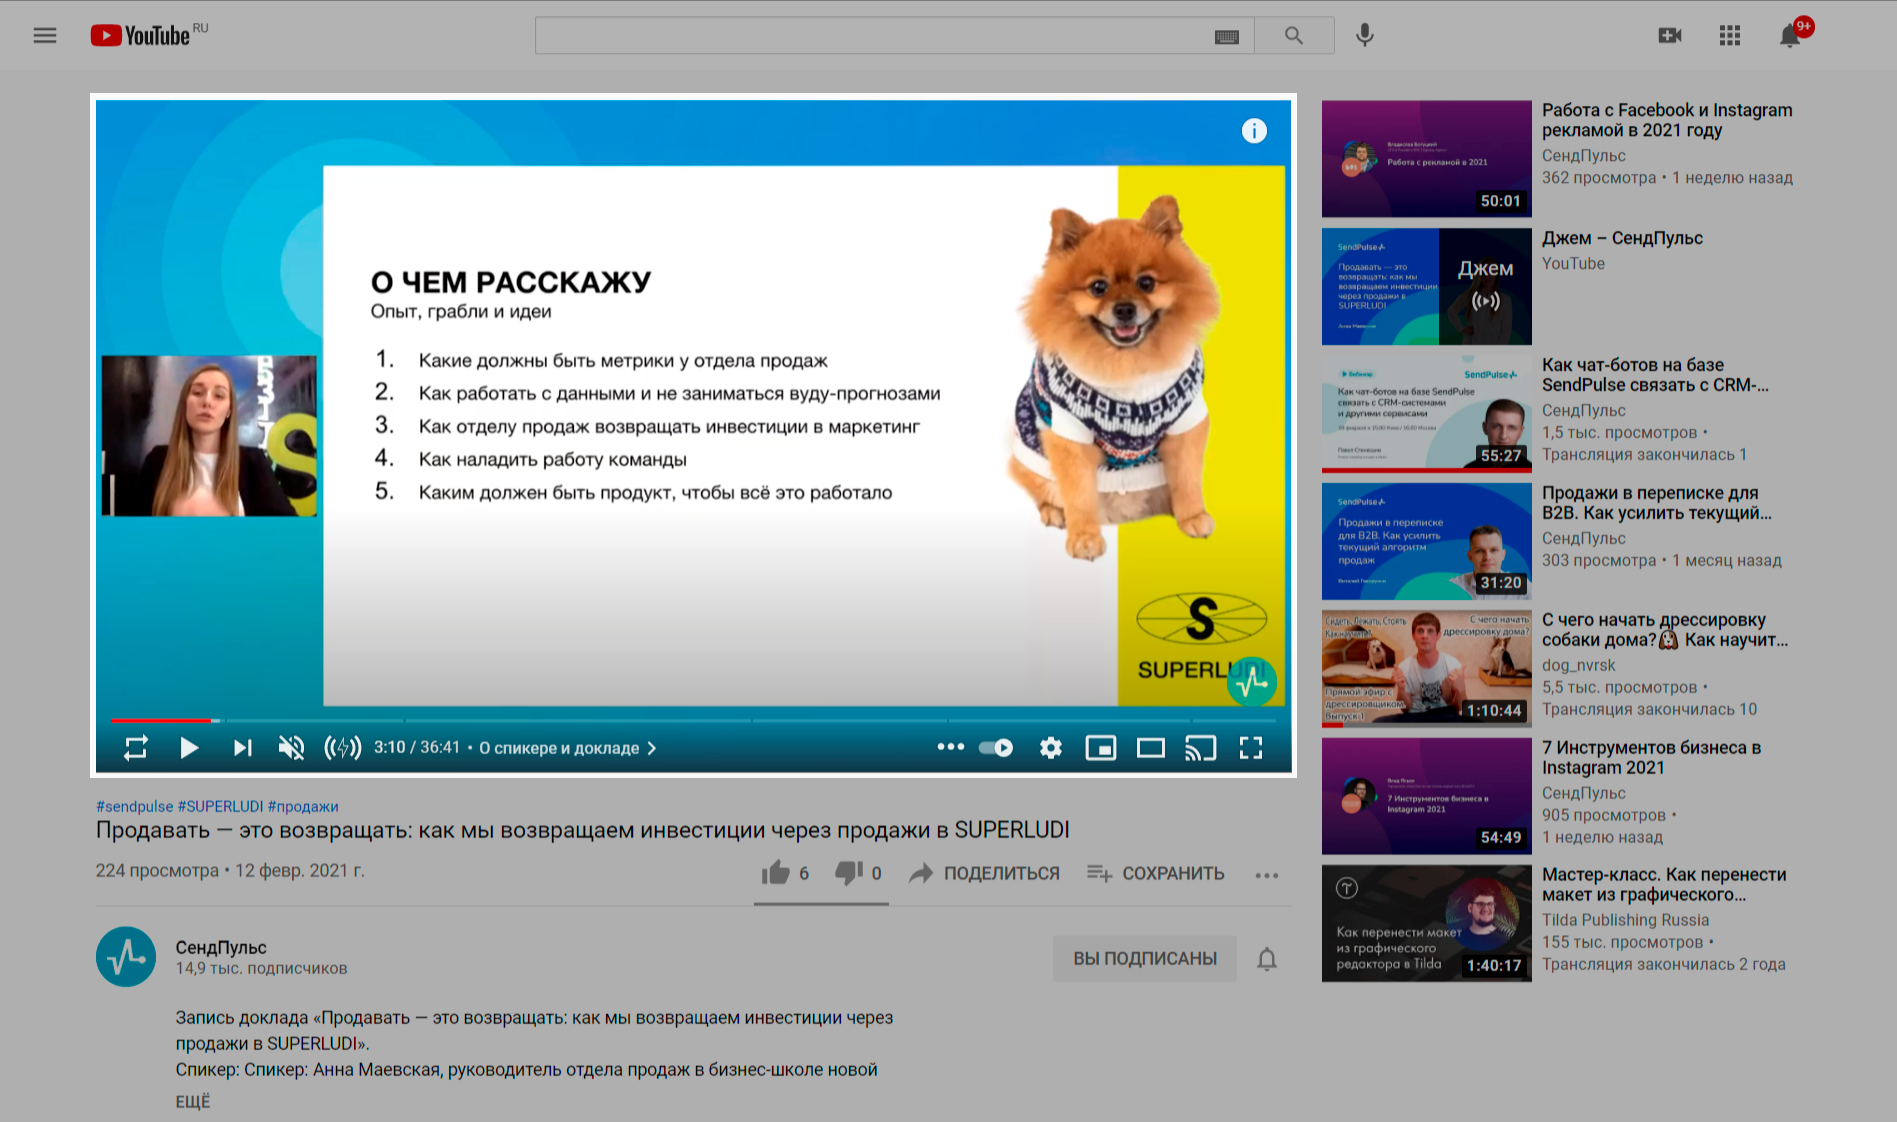
Task: Open #SUPERLUDI hashtag
Action: (220, 806)
